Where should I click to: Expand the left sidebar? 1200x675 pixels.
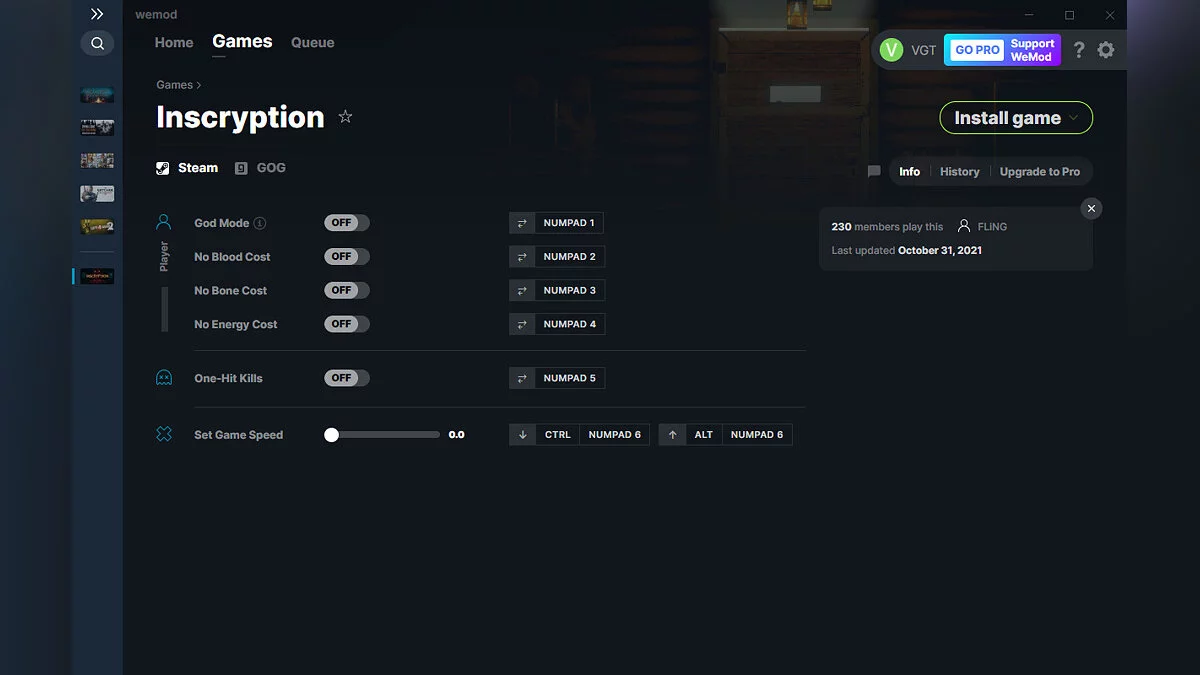click(x=97, y=14)
